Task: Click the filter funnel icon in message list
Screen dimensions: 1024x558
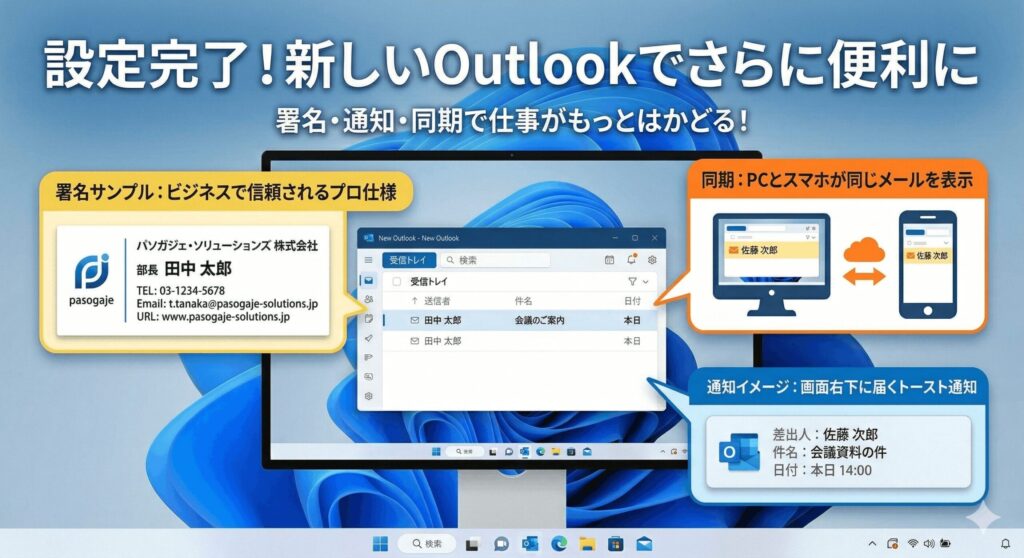Action: (632, 282)
